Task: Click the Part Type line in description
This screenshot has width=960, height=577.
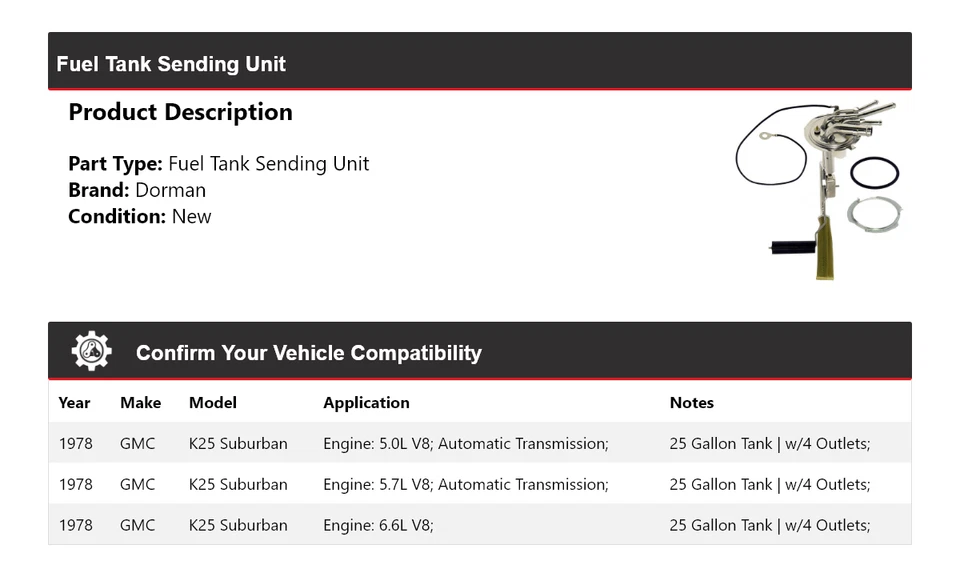Action: 218,164
